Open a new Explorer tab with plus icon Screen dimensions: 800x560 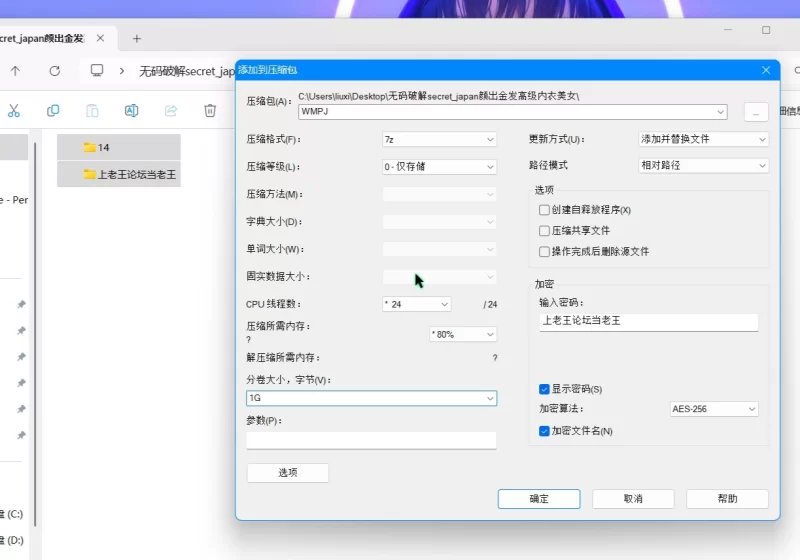pyautogui.click(x=137, y=39)
